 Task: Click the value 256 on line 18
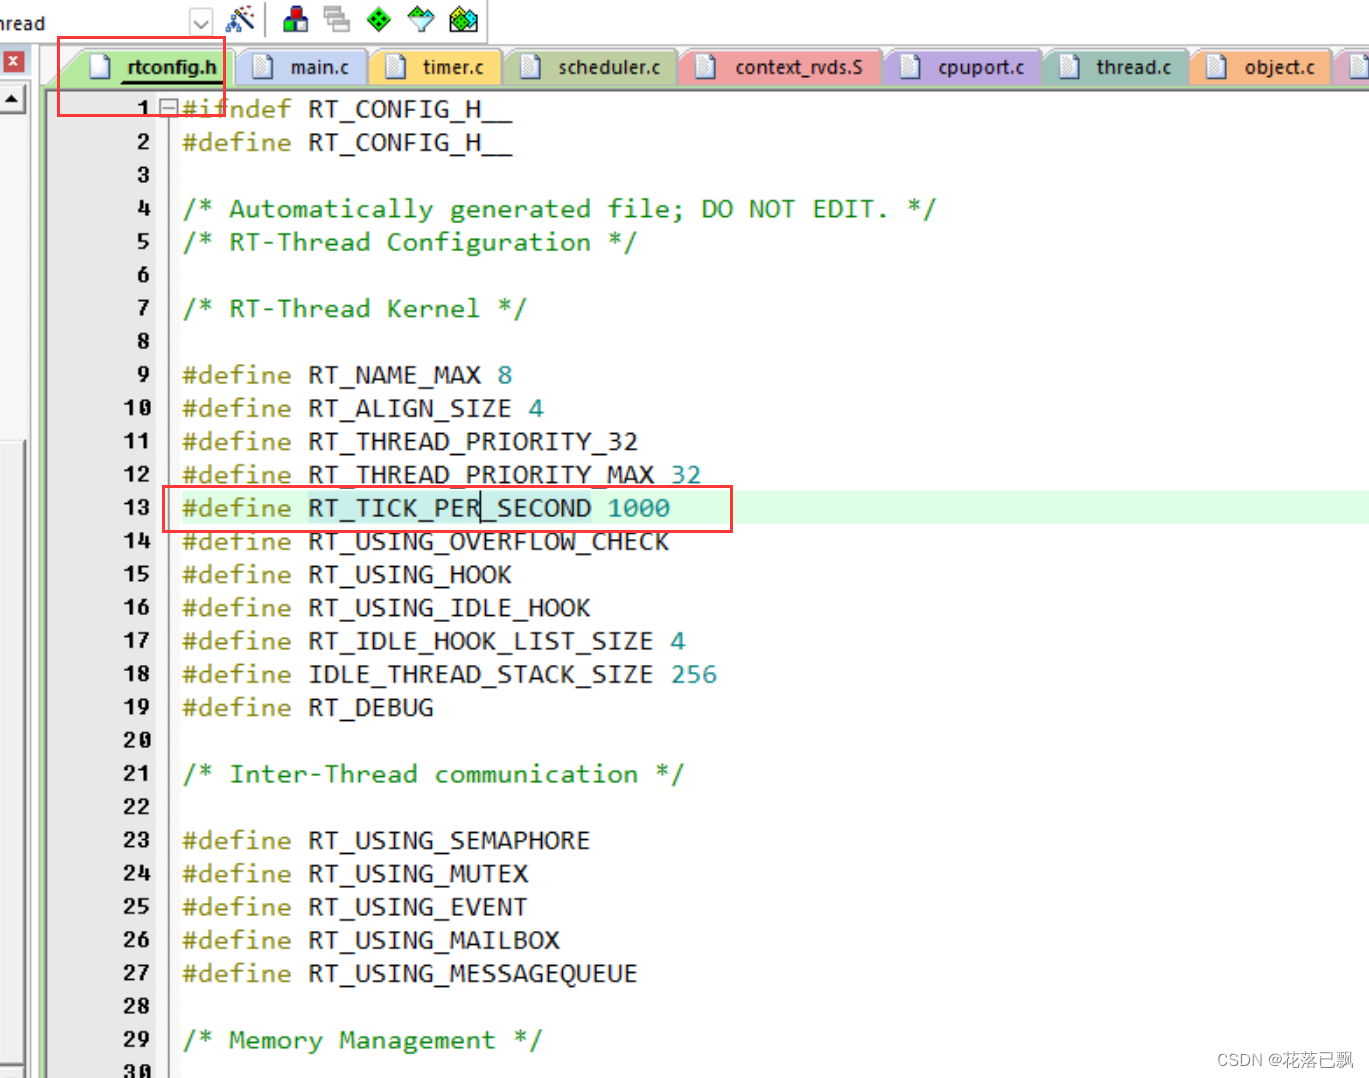pos(693,674)
